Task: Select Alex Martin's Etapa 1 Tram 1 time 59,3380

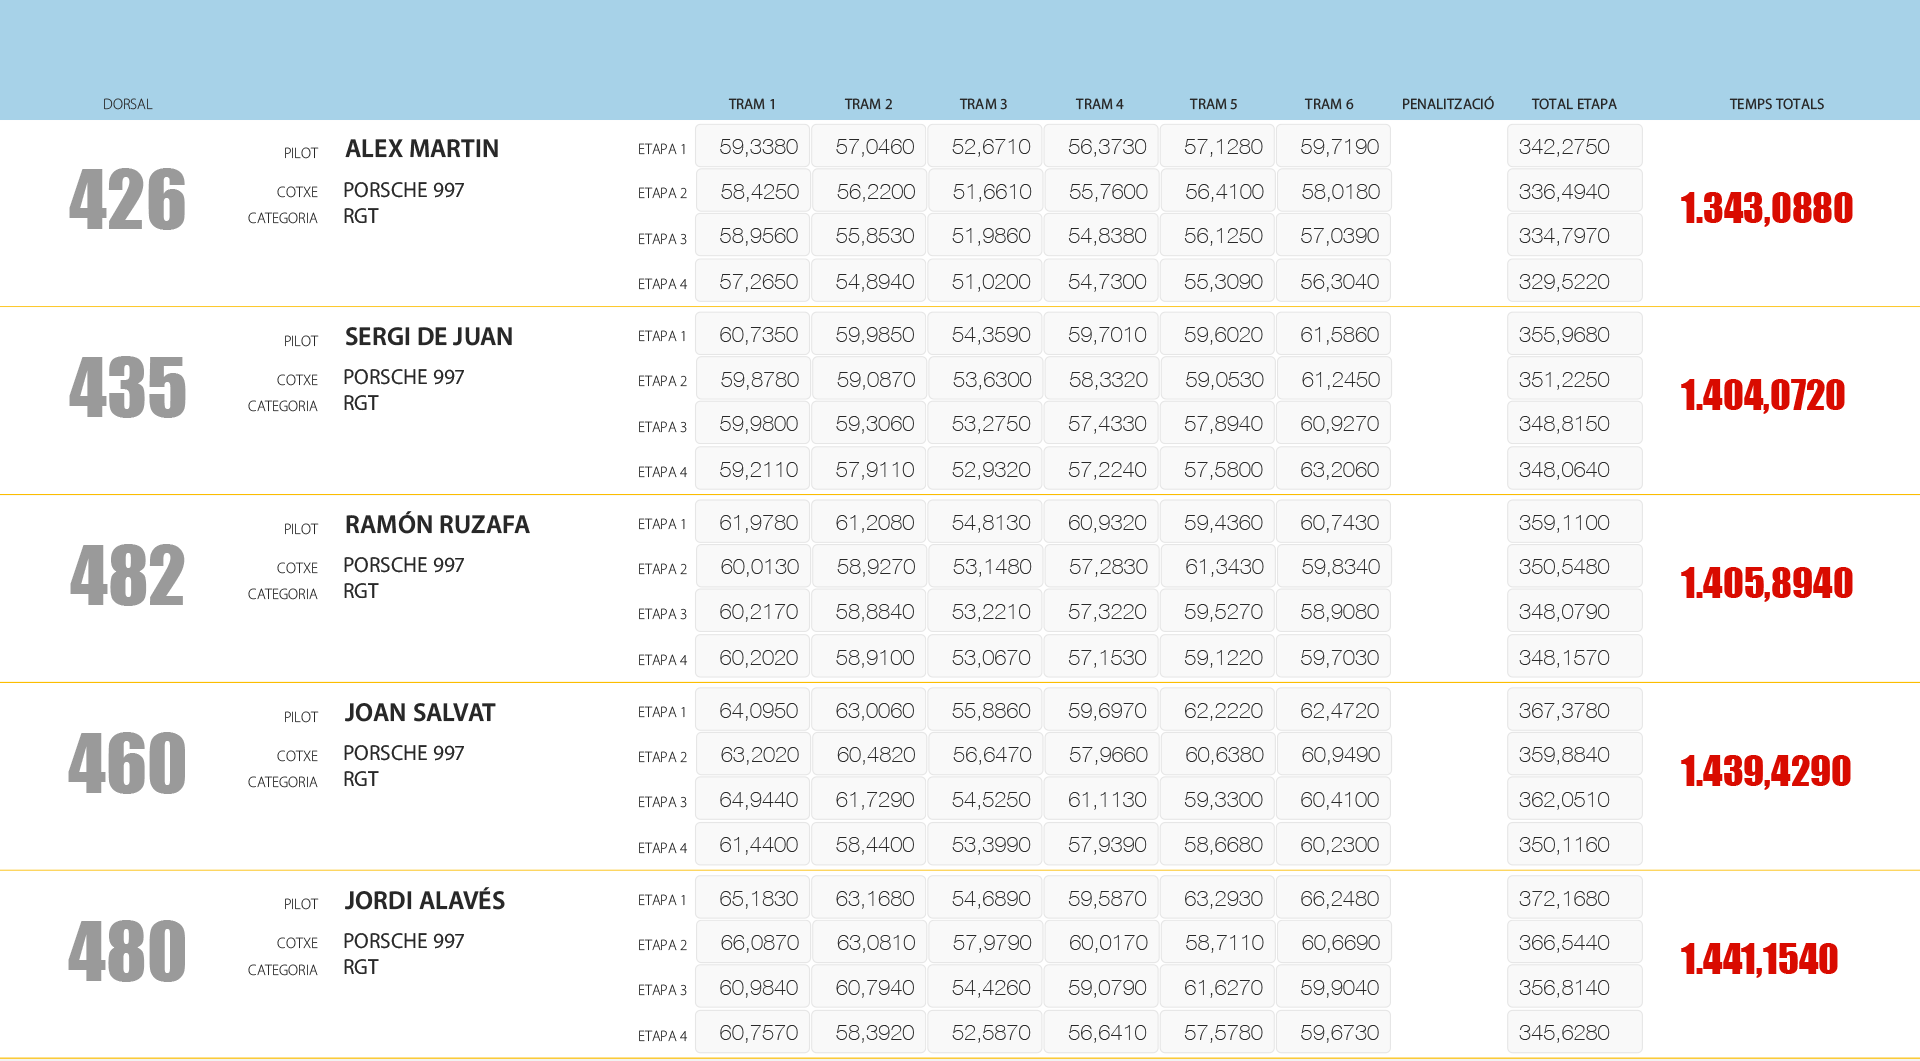Action: click(757, 147)
